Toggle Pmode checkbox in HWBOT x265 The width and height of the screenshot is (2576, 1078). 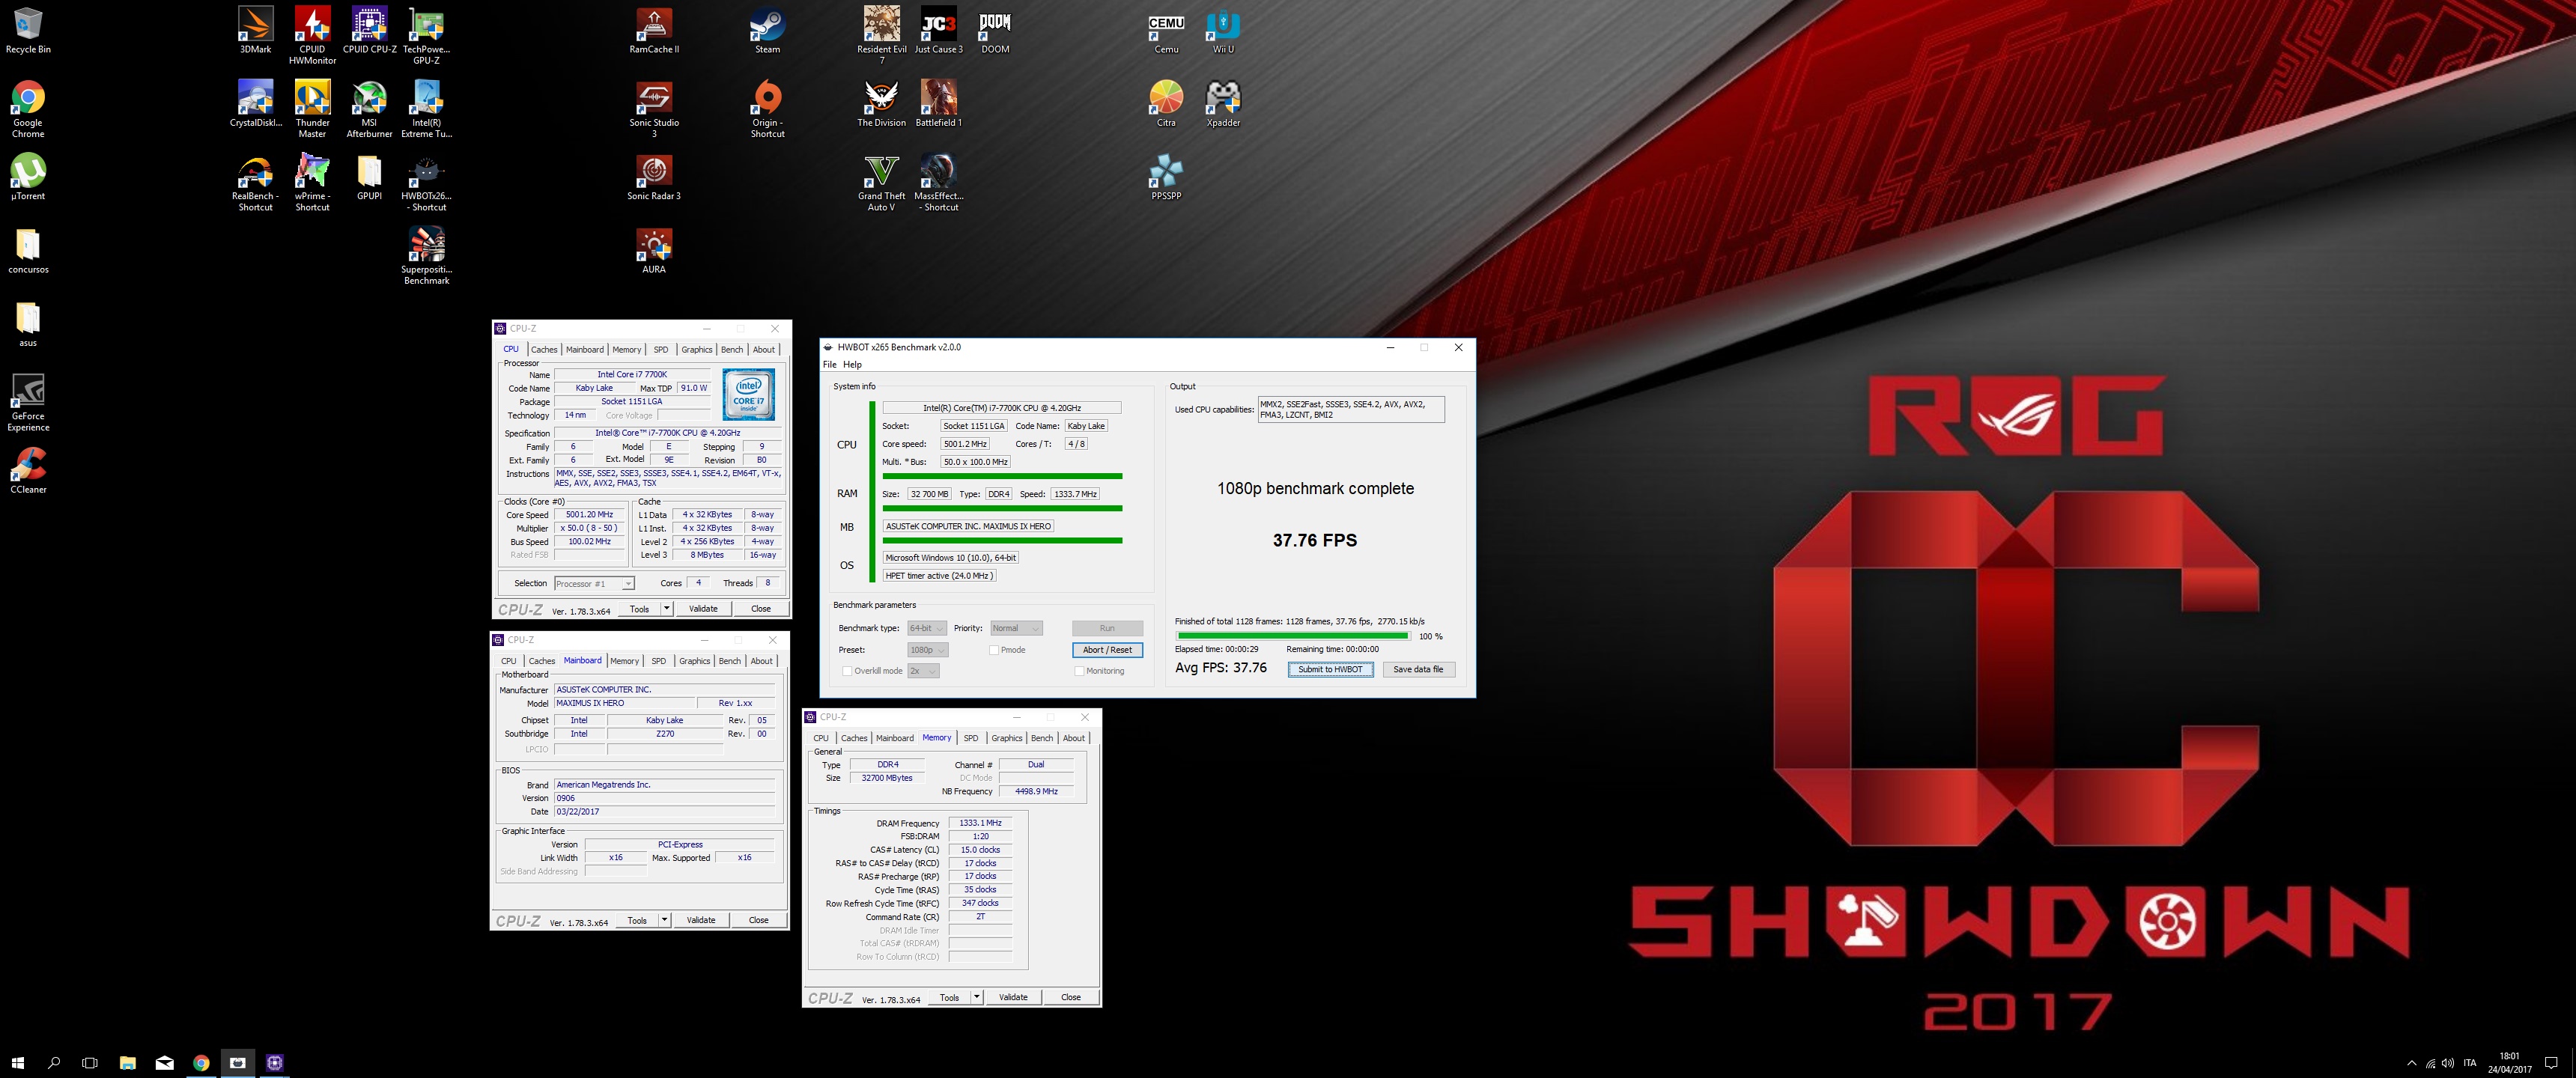pos(994,650)
